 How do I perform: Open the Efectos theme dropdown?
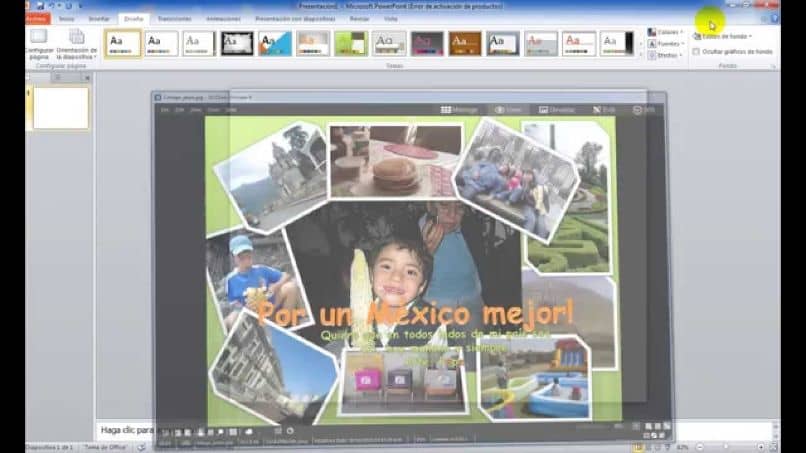click(x=665, y=56)
